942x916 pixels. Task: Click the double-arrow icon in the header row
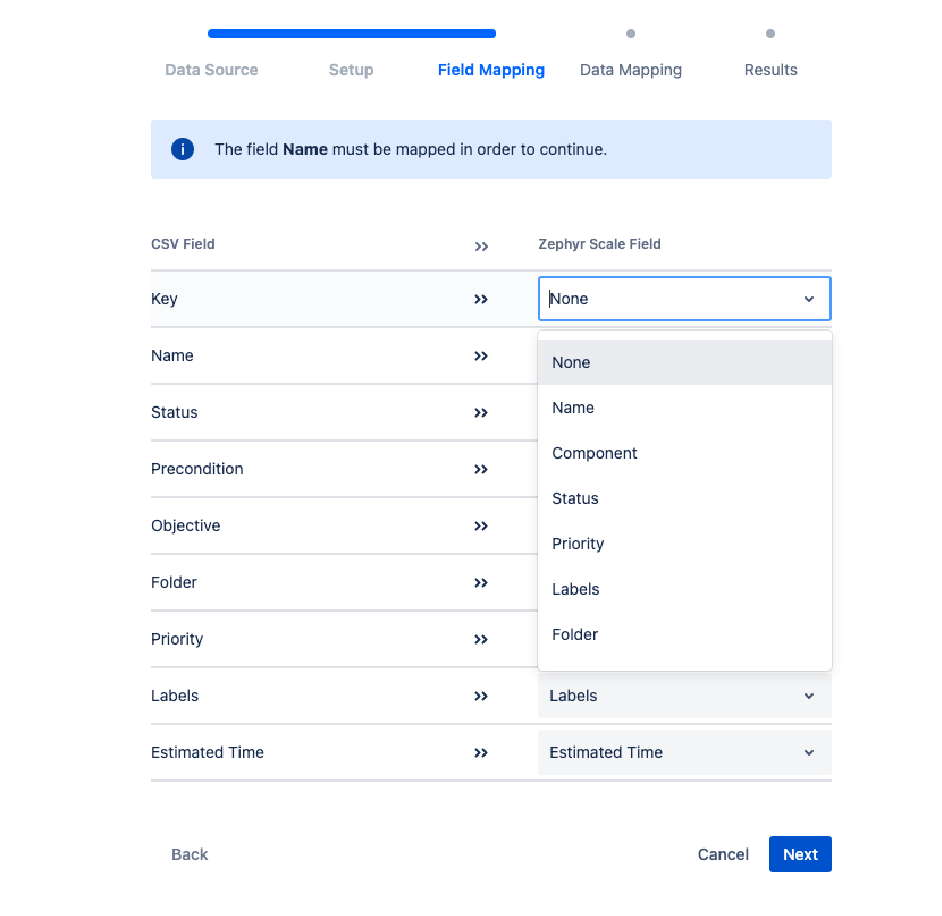click(481, 246)
